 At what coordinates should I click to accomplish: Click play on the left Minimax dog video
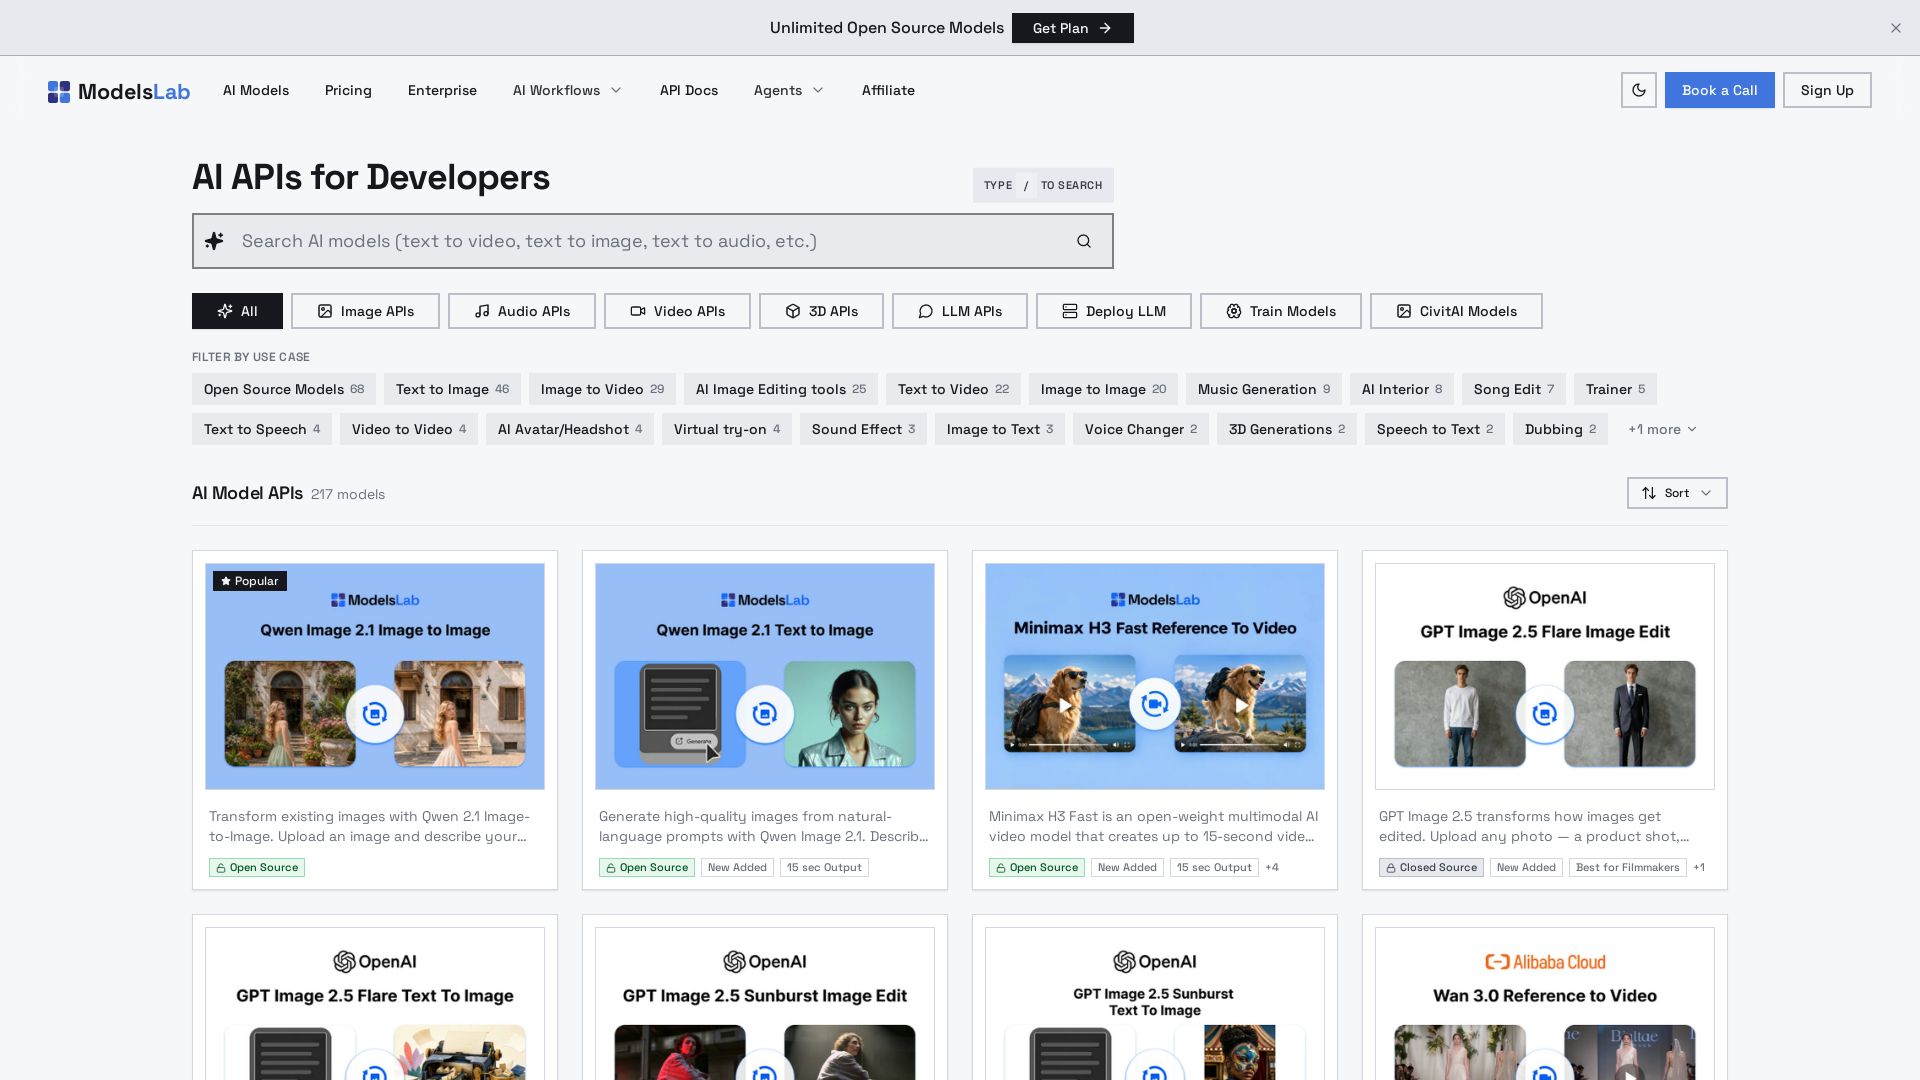(1066, 705)
